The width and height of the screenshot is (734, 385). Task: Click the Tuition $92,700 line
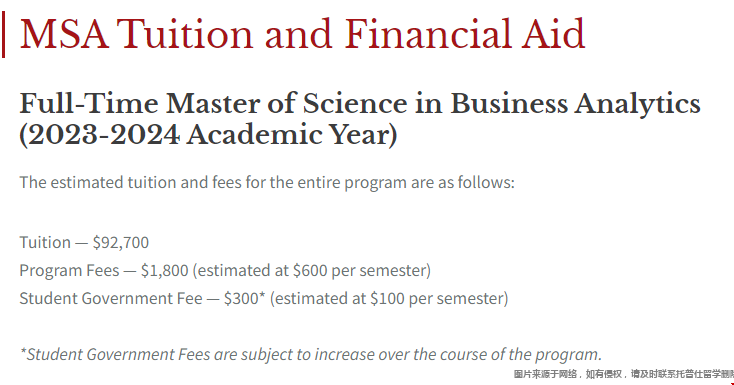[84, 243]
